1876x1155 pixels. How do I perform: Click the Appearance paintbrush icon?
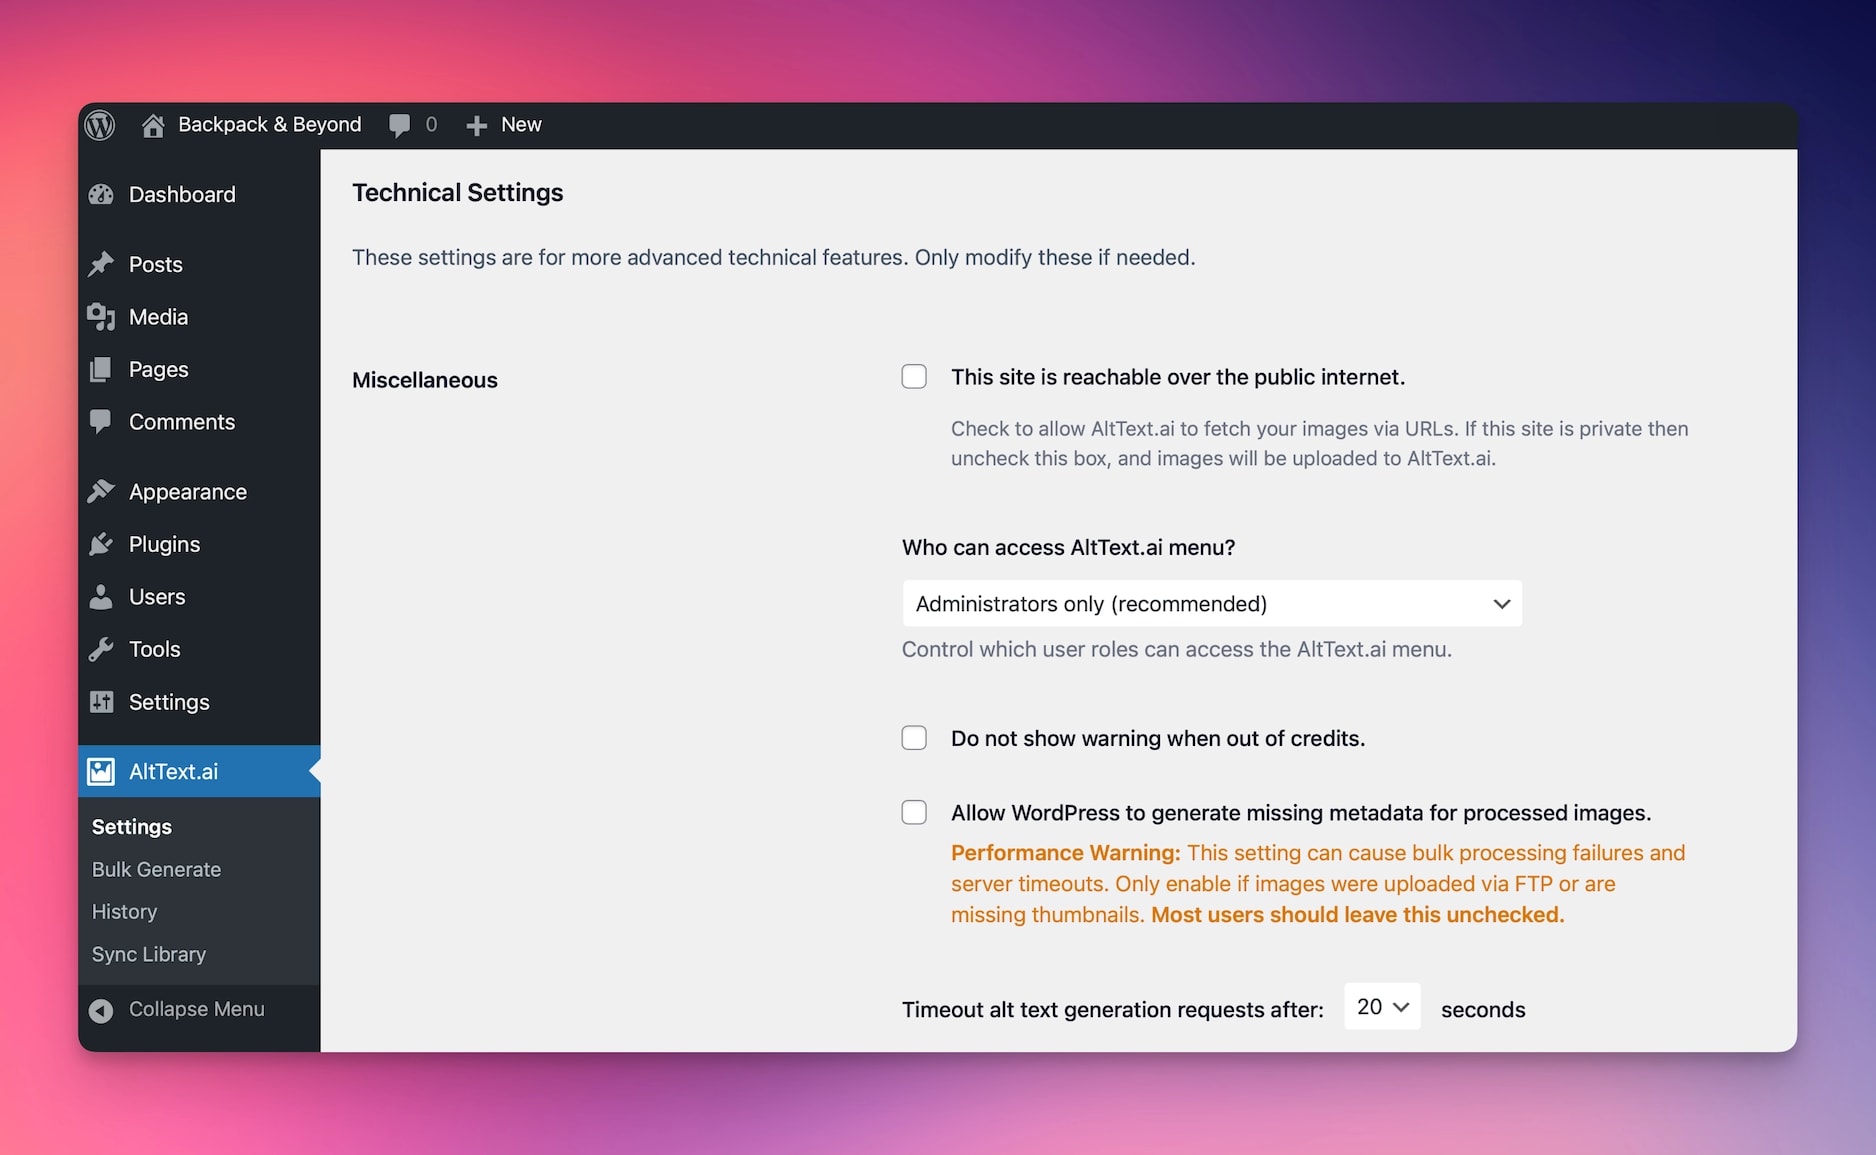(x=101, y=492)
